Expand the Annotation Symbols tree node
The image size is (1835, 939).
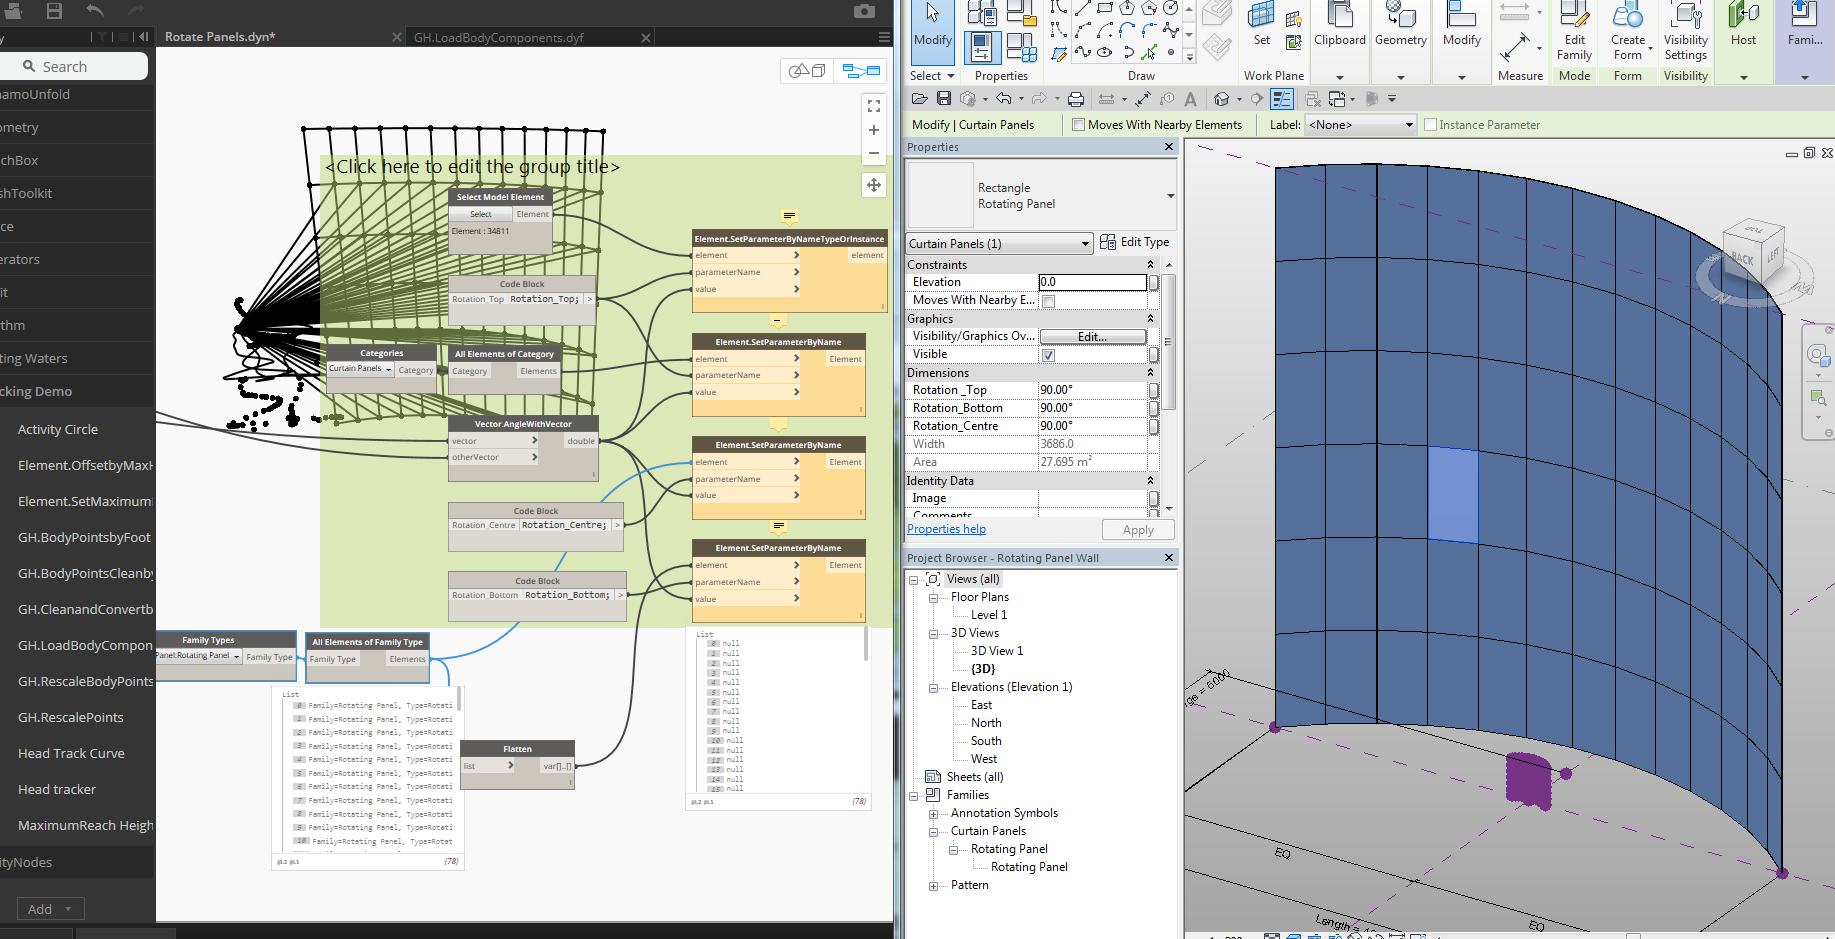(933, 814)
